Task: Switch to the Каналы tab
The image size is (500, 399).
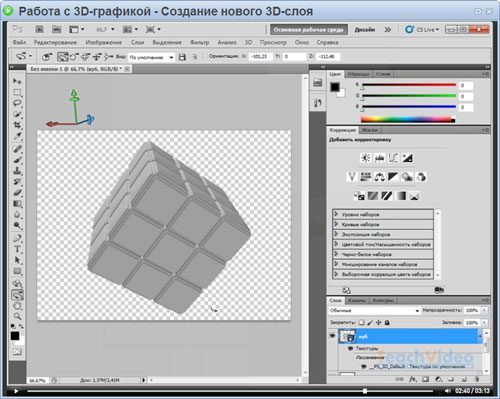Action: [x=357, y=300]
